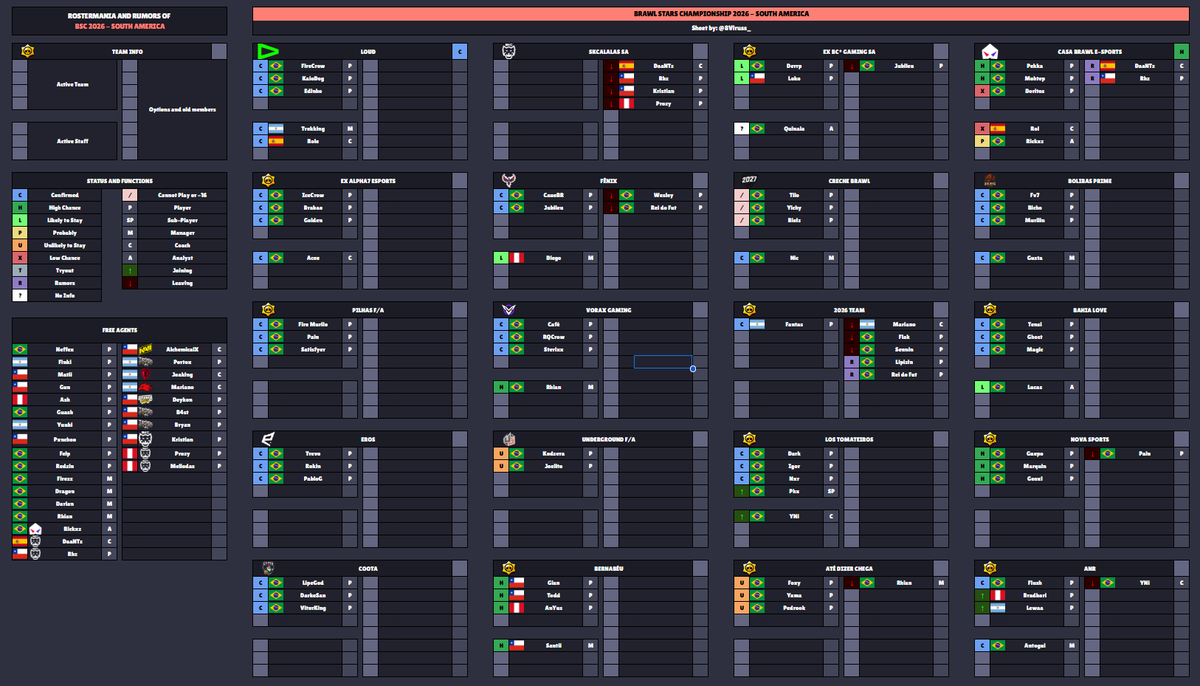This screenshot has width=1200, height=686.
Task: Click the Bahia Love logo
Action: point(989,309)
